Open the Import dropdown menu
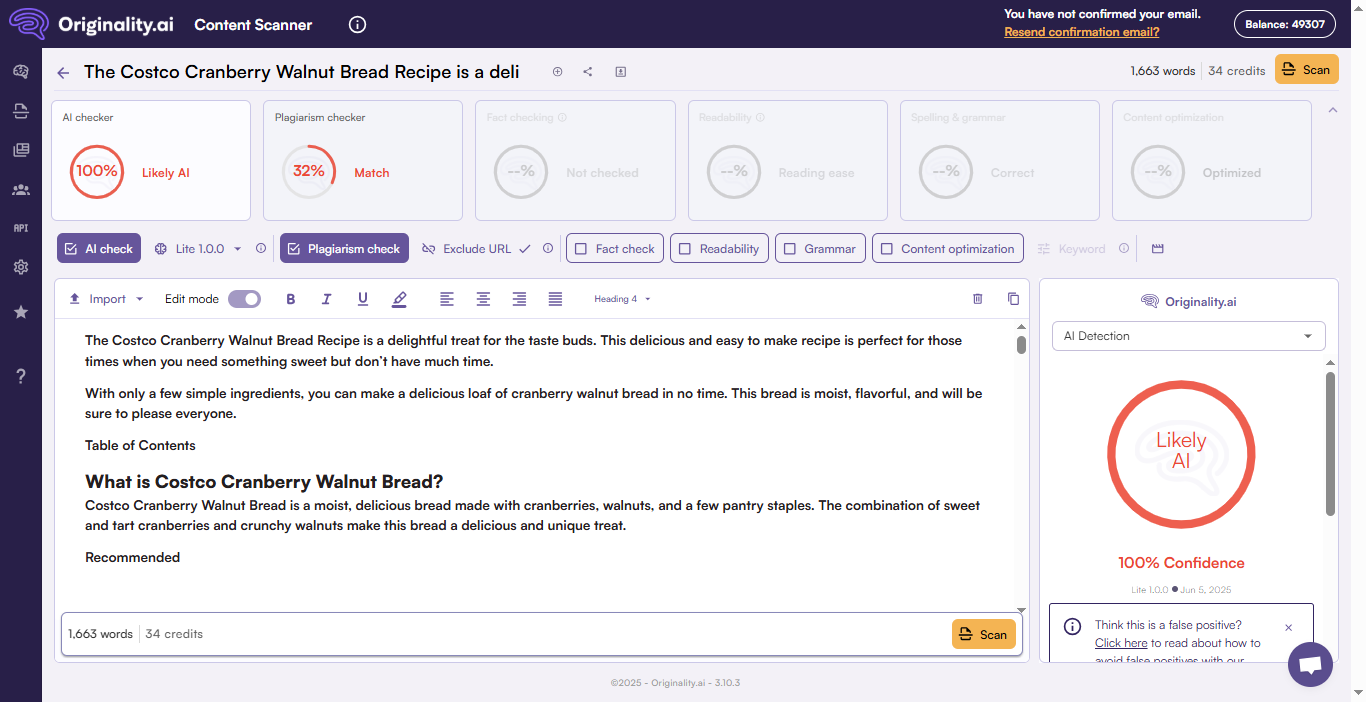Viewport: 1366px width, 702px height. click(x=106, y=299)
